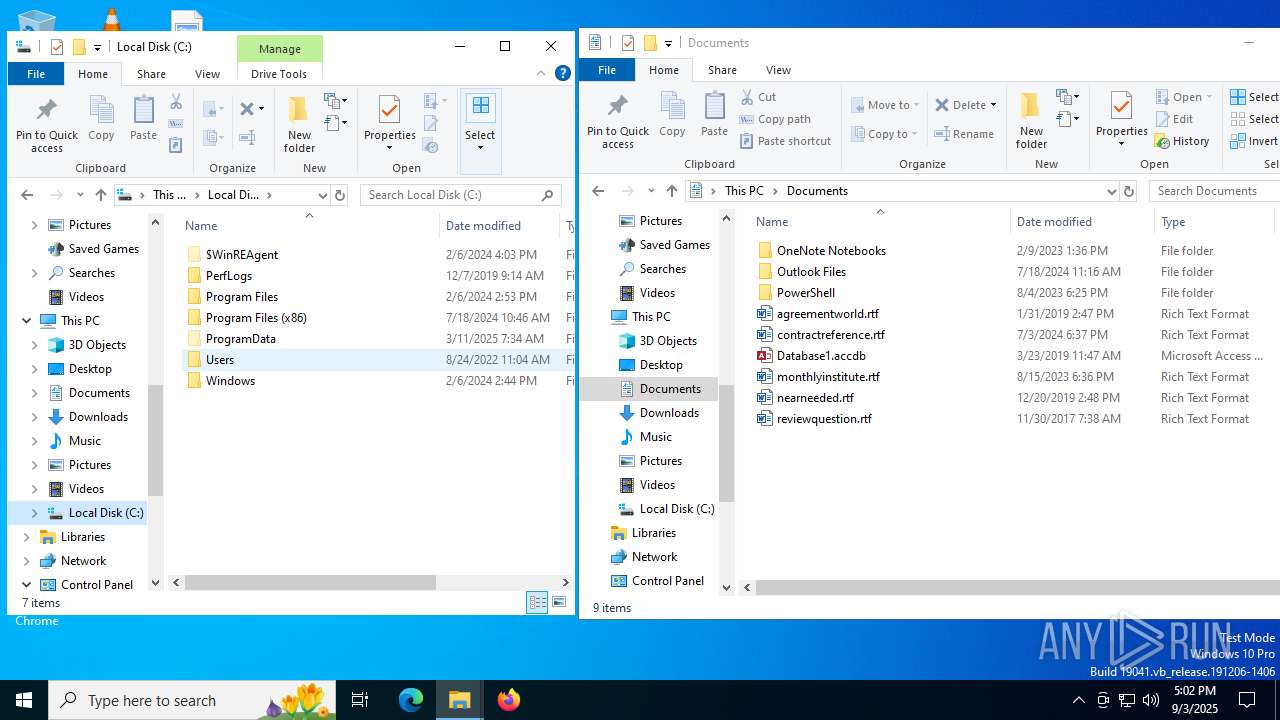1280x720 pixels.
Task: Open the File tab in Local Disk window
Action: (x=36, y=74)
